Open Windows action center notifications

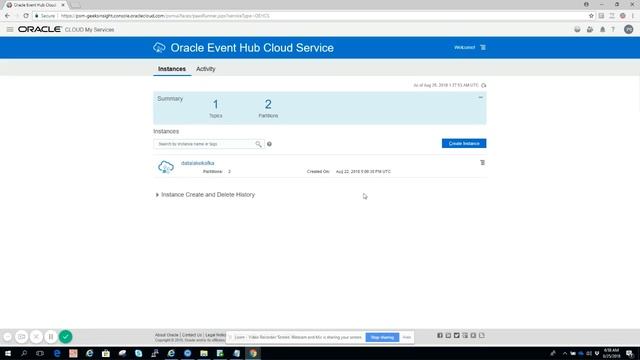coord(630,353)
